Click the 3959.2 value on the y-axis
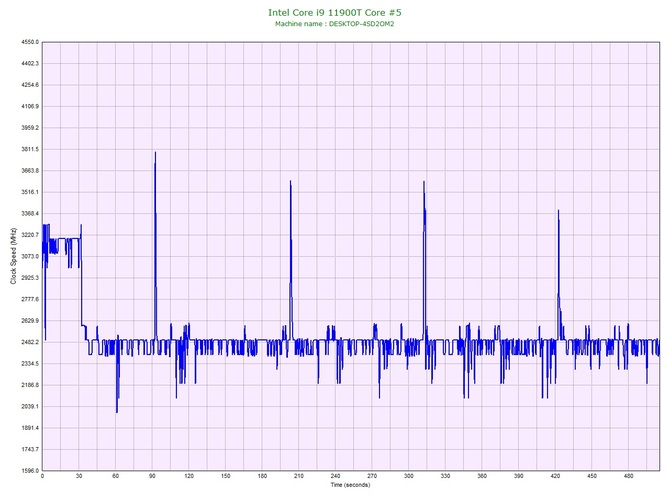670x502 pixels. tap(30, 128)
